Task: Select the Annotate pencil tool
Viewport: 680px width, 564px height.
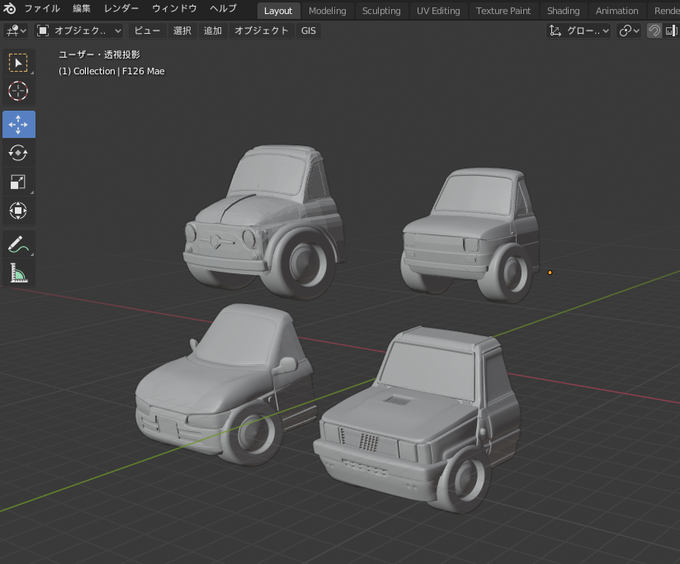Action: pyautogui.click(x=18, y=245)
